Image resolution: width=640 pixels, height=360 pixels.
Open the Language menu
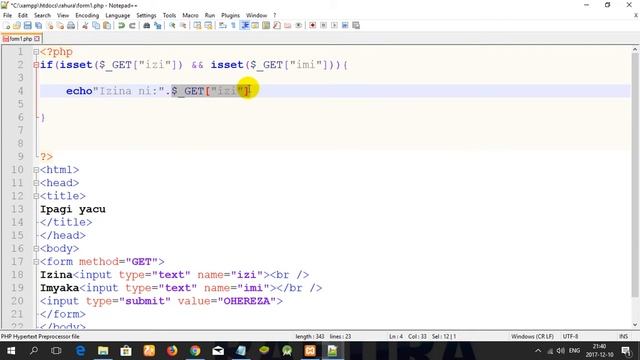tap(118, 15)
